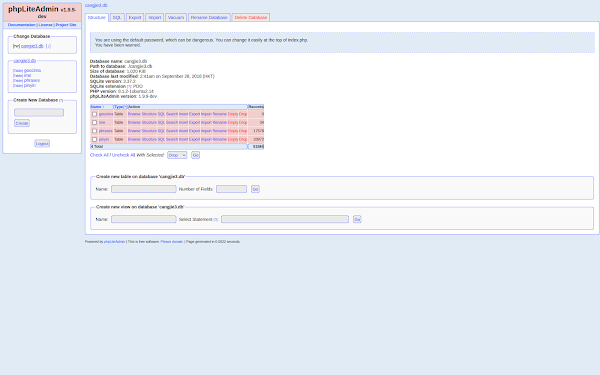This screenshot has height=375, width=600.
Task: Search the pinyin table
Action: click(x=172, y=139)
